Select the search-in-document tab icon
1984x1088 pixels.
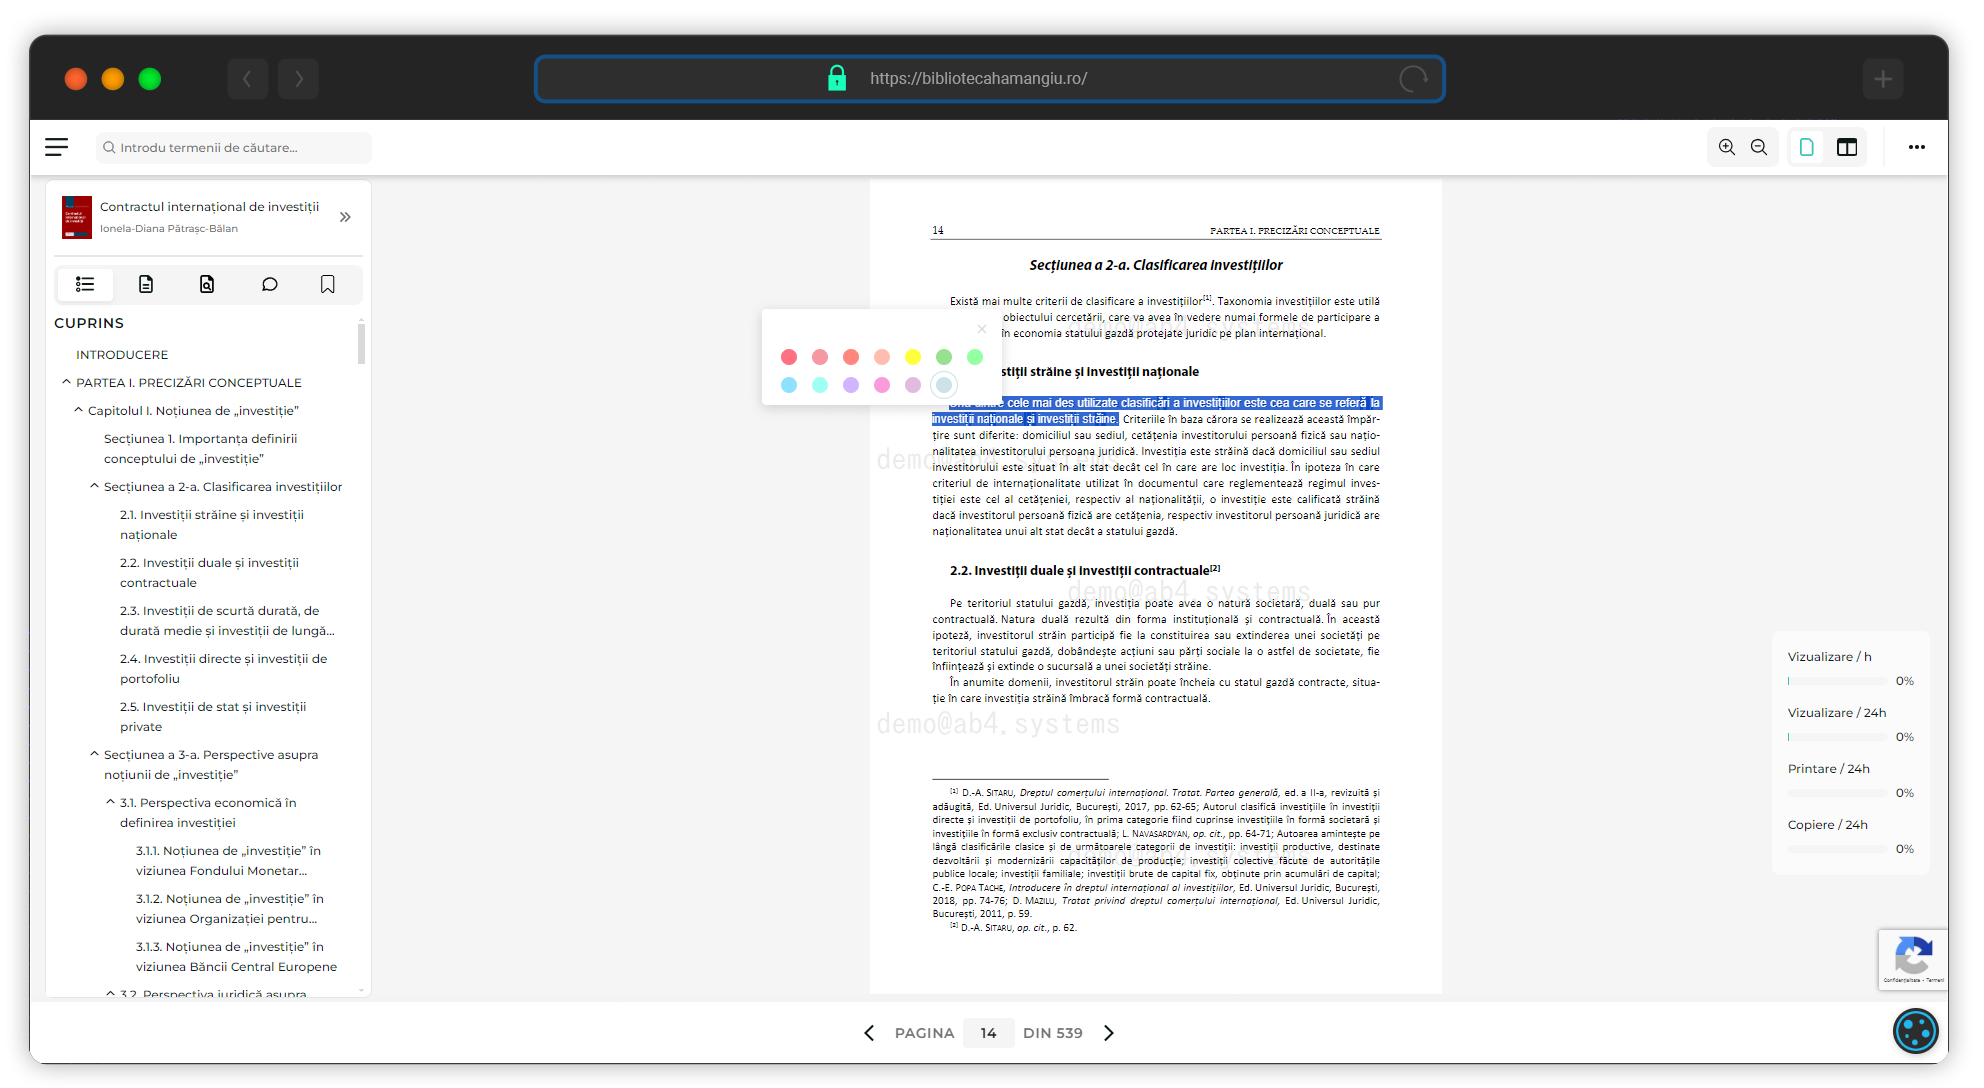(207, 284)
